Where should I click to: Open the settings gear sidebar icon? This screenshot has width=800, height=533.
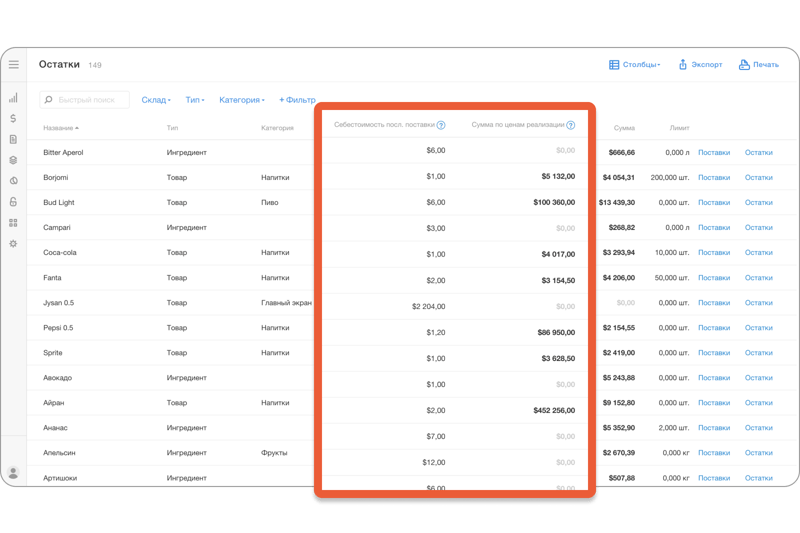[x=13, y=244]
